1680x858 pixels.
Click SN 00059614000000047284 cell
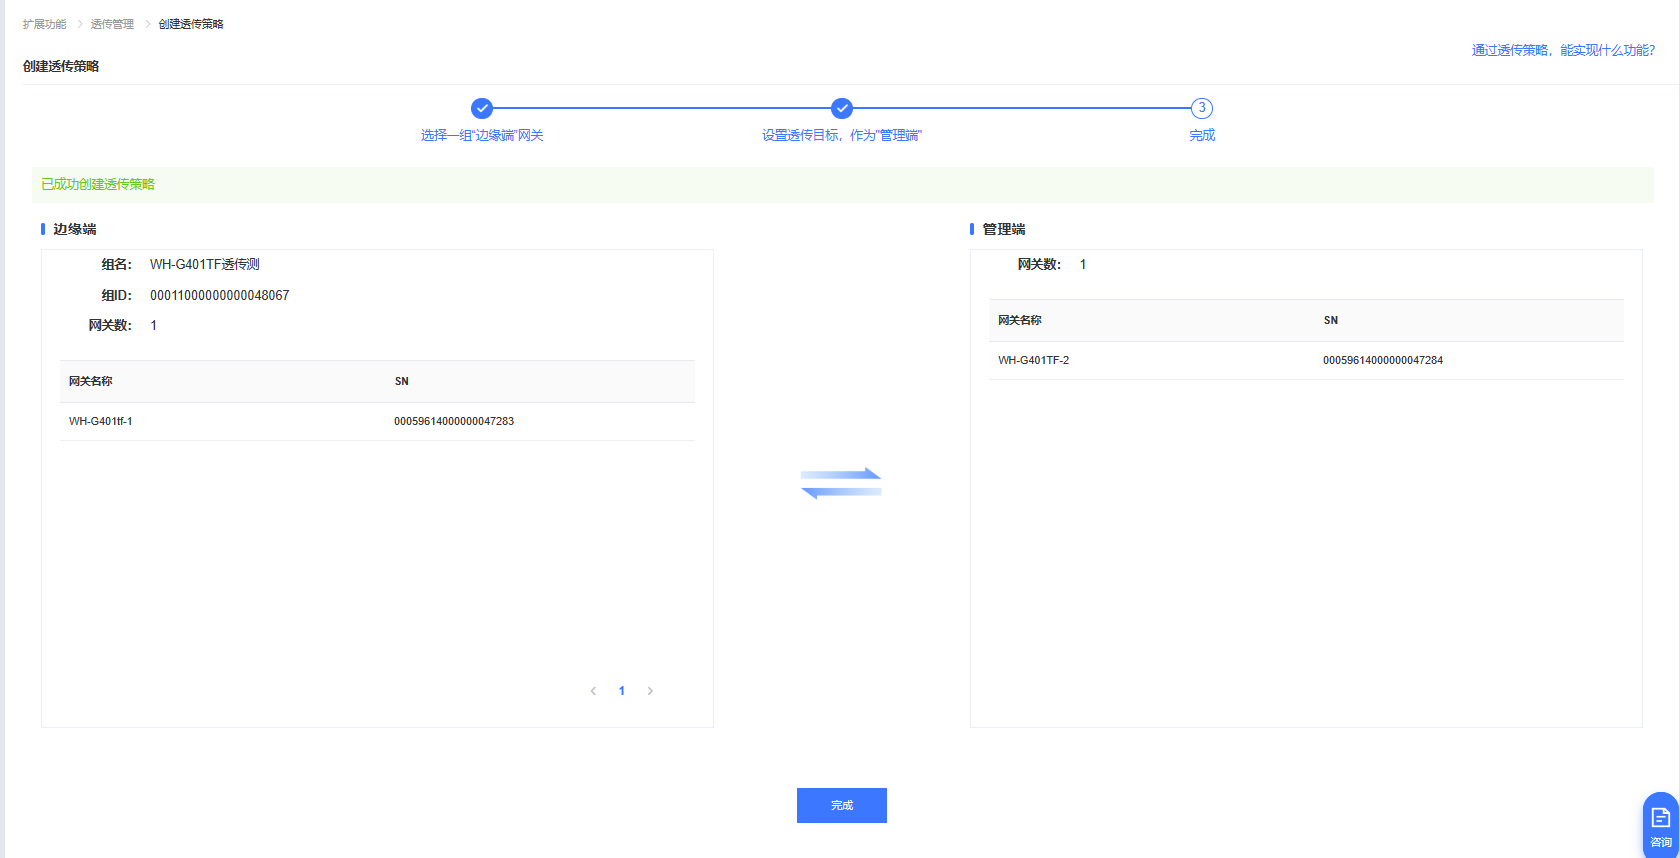(x=1382, y=360)
